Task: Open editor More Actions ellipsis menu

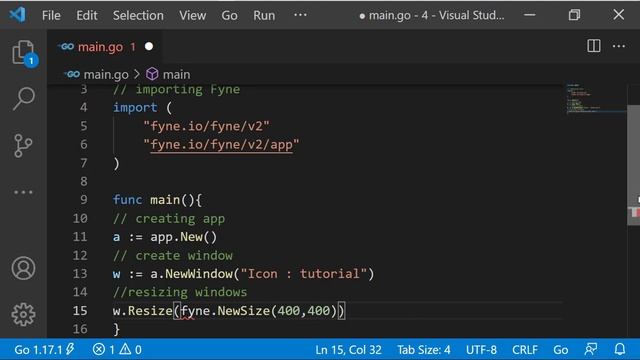Action: point(619,46)
